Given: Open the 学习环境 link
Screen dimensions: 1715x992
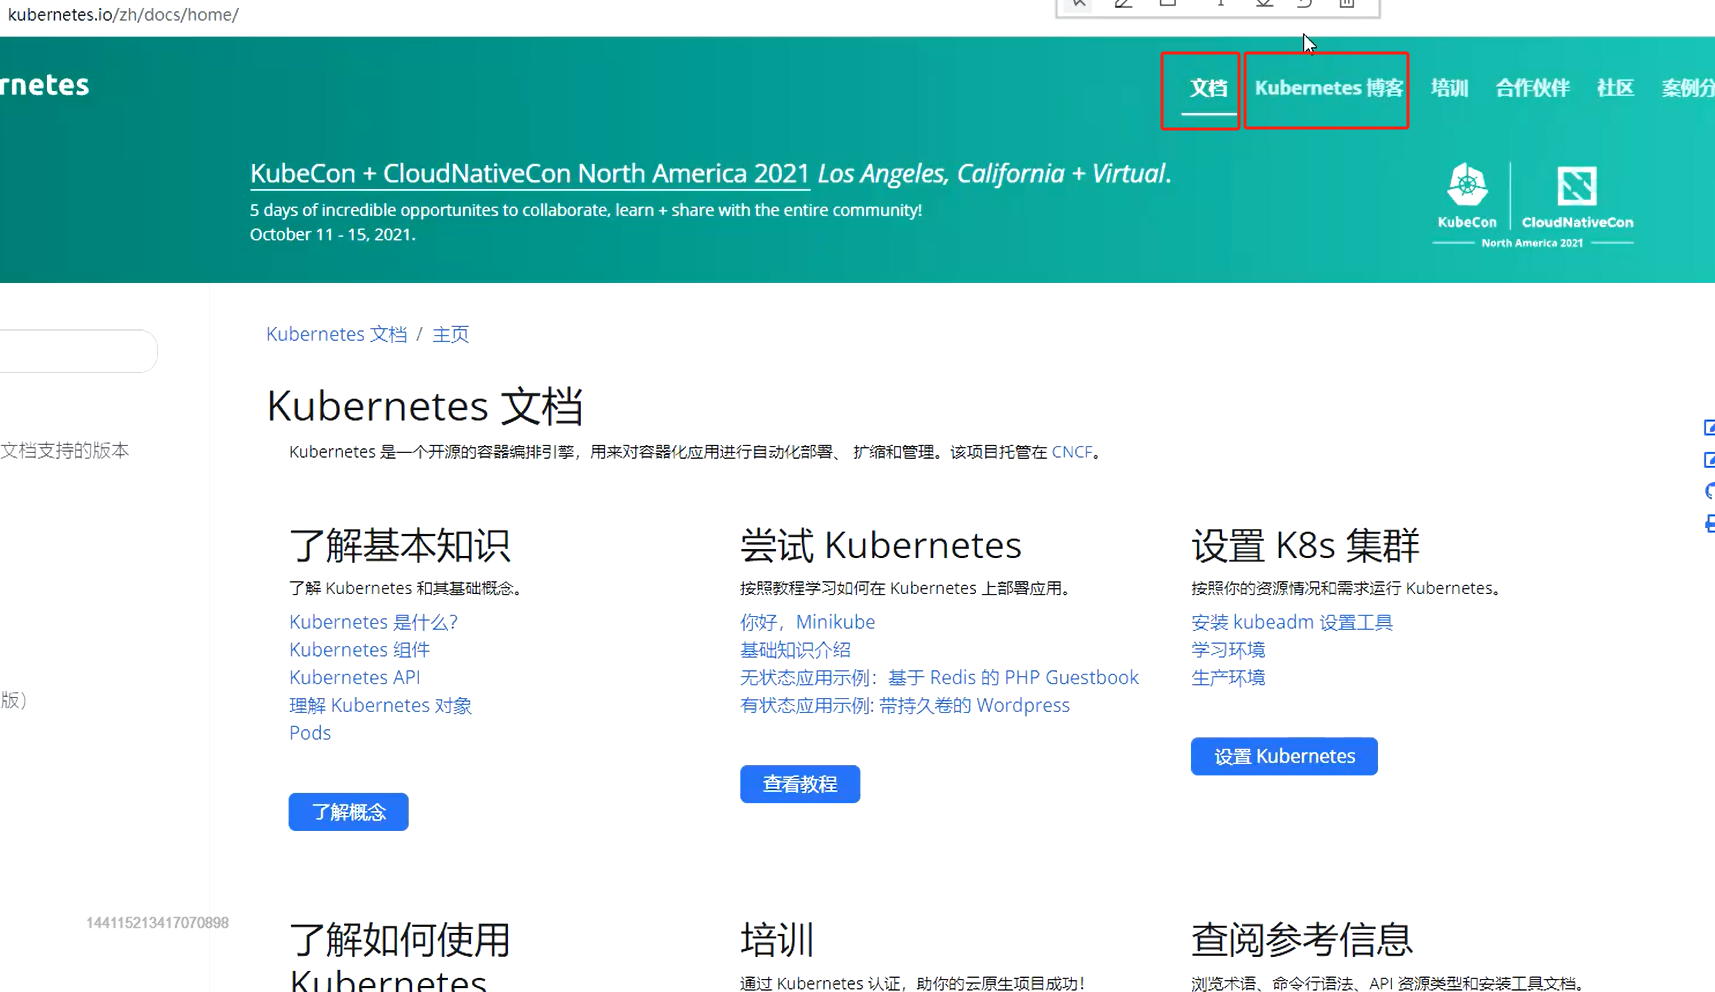Looking at the screenshot, I should point(1228,650).
